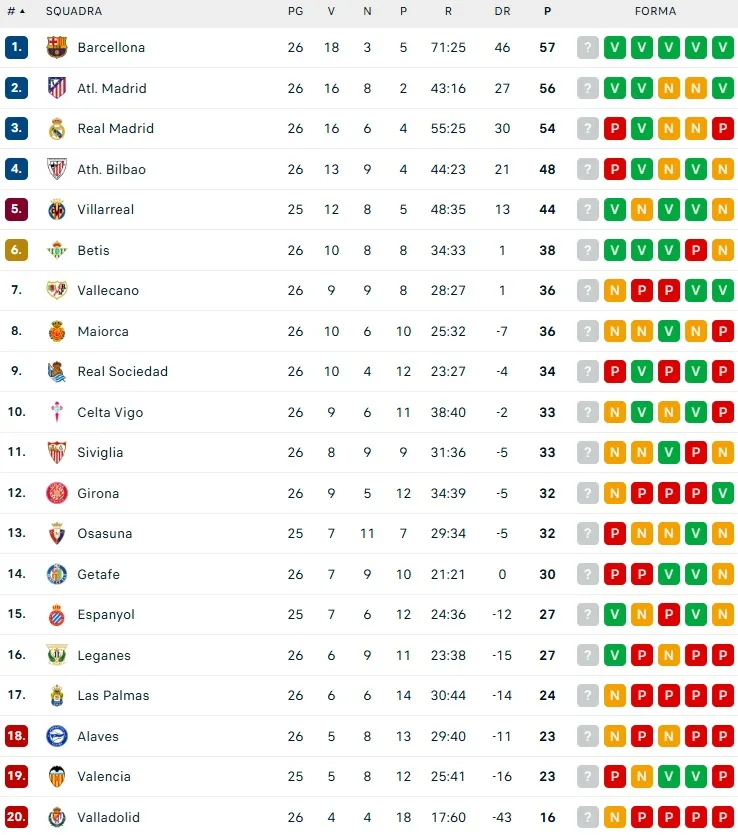Open the Real Sociedad team link
Screen dimensions: 738x835
tap(122, 371)
